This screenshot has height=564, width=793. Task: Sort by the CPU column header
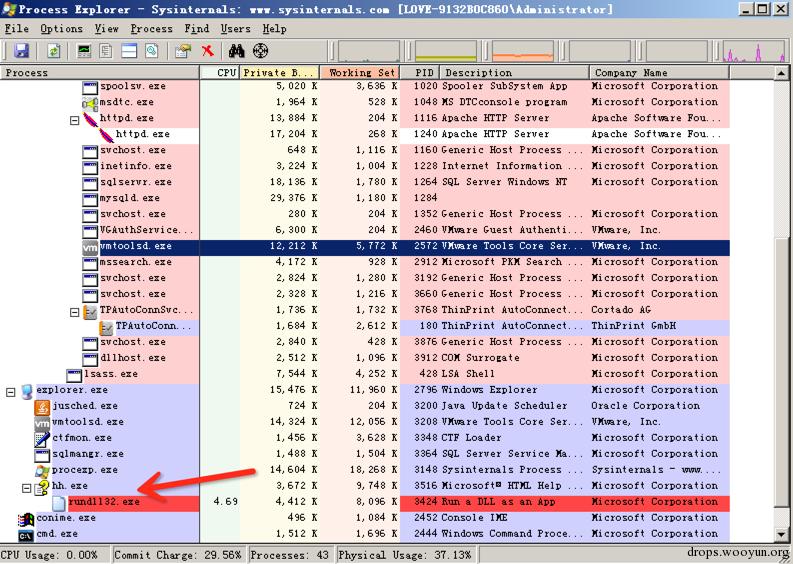pyautogui.click(x=227, y=73)
